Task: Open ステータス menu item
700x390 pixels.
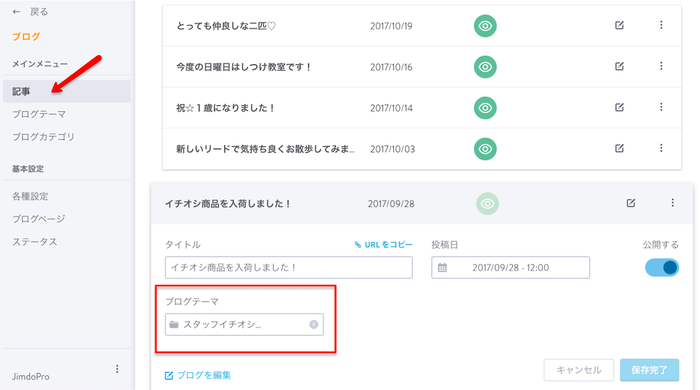Action: [35, 242]
